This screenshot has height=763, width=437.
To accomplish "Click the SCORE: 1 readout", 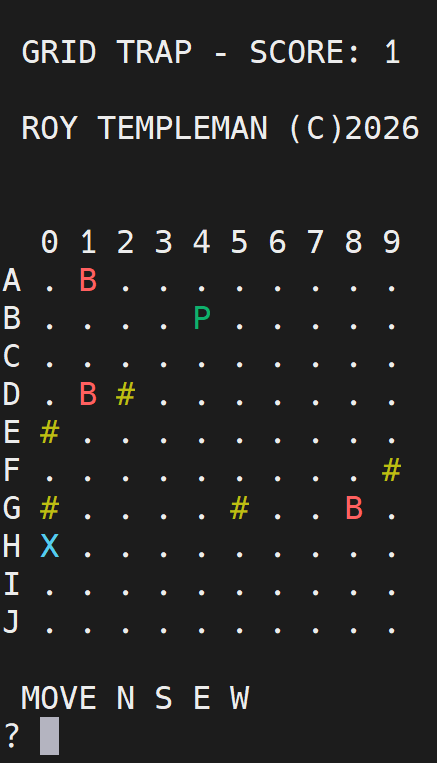I will point(325,52).
